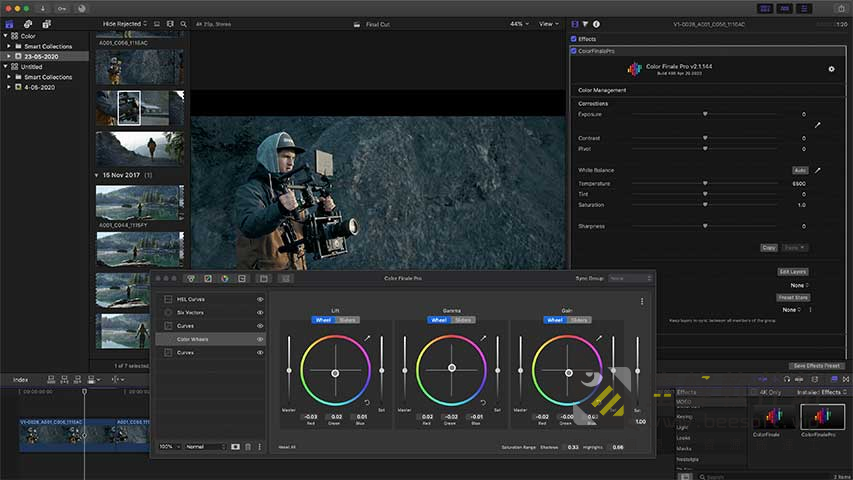The width and height of the screenshot is (853, 480).
Task: Click the Copy corrections button
Action: (769, 248)
